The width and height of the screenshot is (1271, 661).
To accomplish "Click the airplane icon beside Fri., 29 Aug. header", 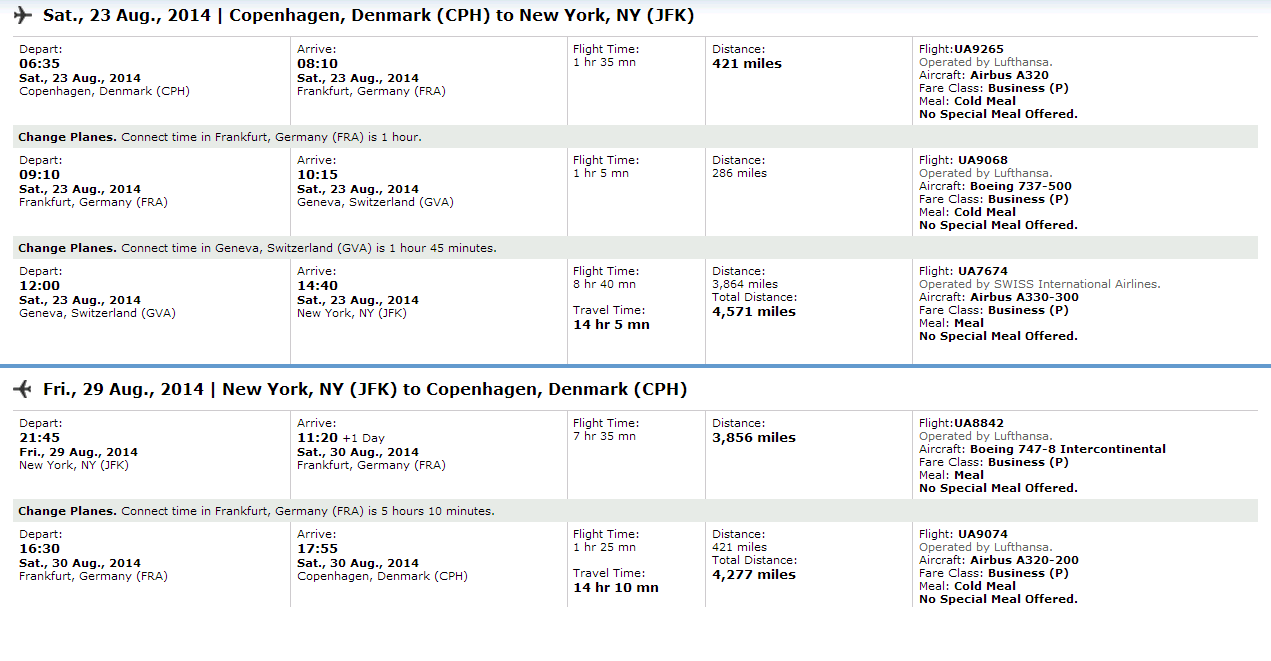I will 23,389.
